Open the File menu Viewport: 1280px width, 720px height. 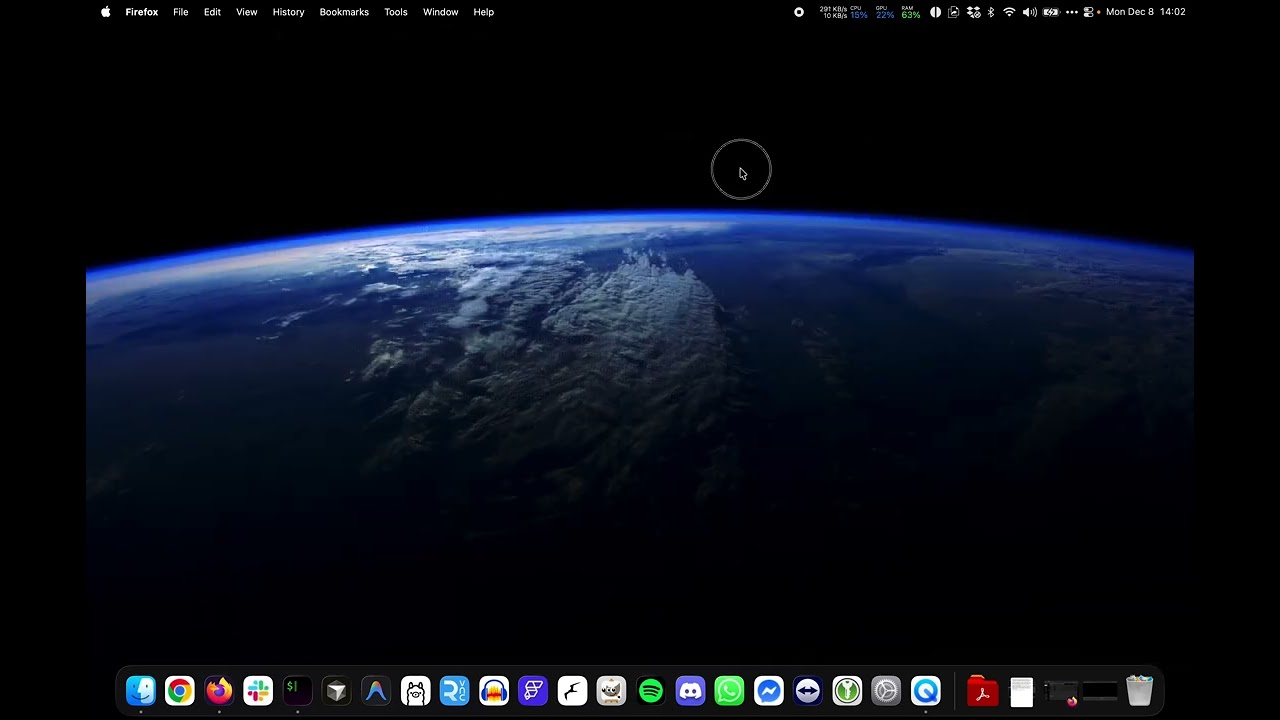[x=181, y=12]
